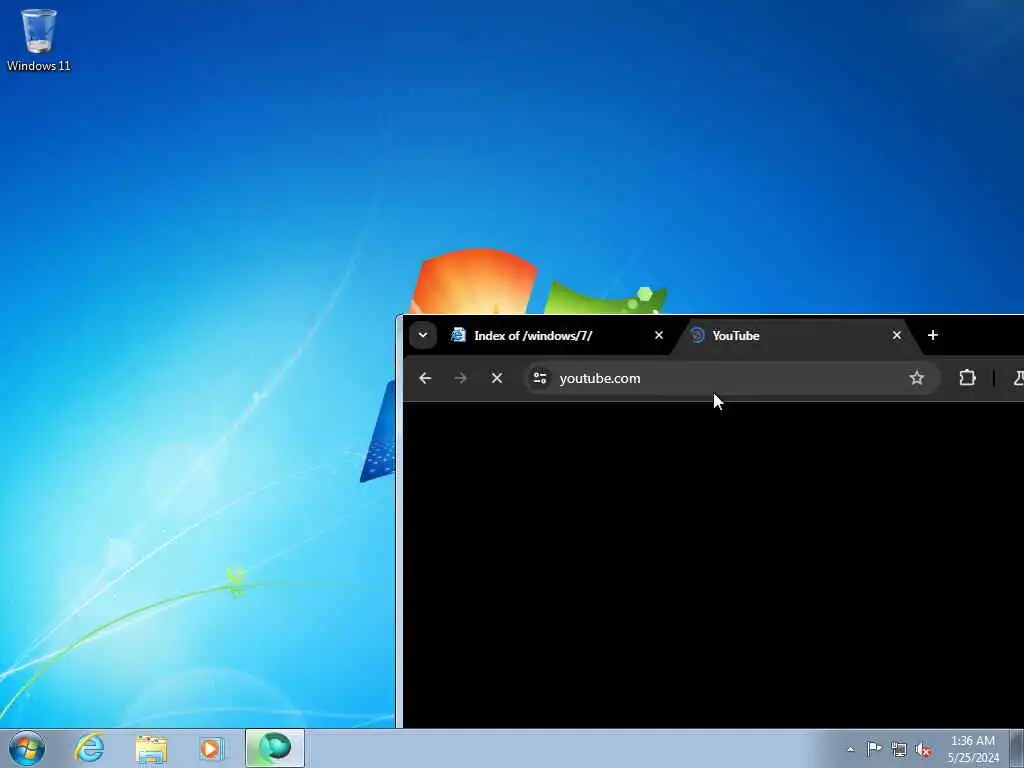Select the YouTube tab
The height and width of the screenshot is (768, 1024).
pos(793,336)
